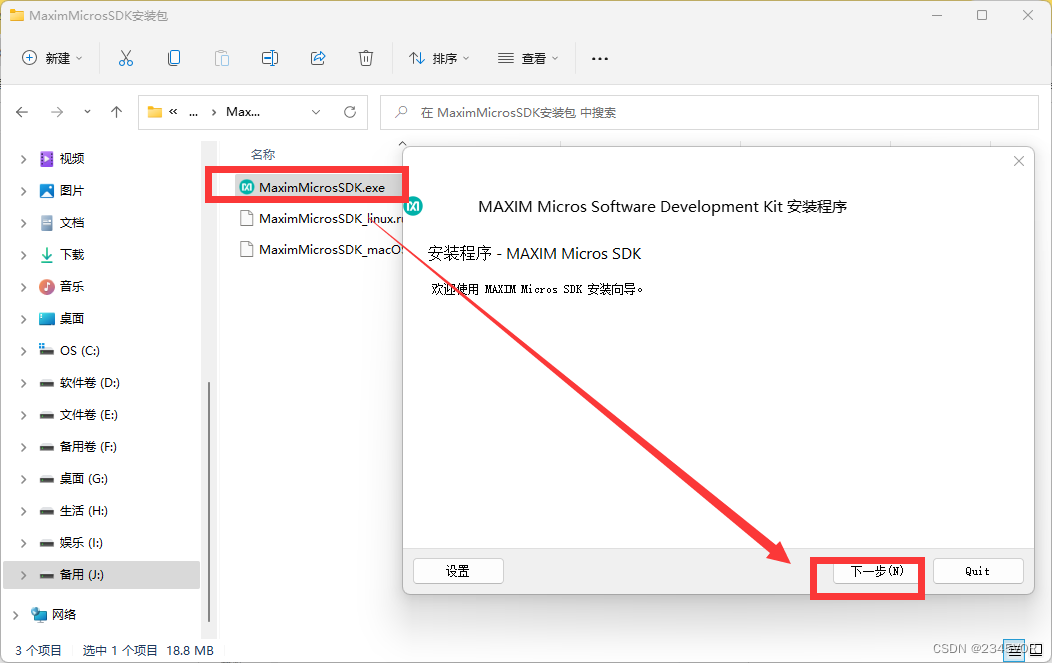The width and height of the screenshot is (1052, 663).
Task: Click 设置 in the installer
Action: [458, 571]
